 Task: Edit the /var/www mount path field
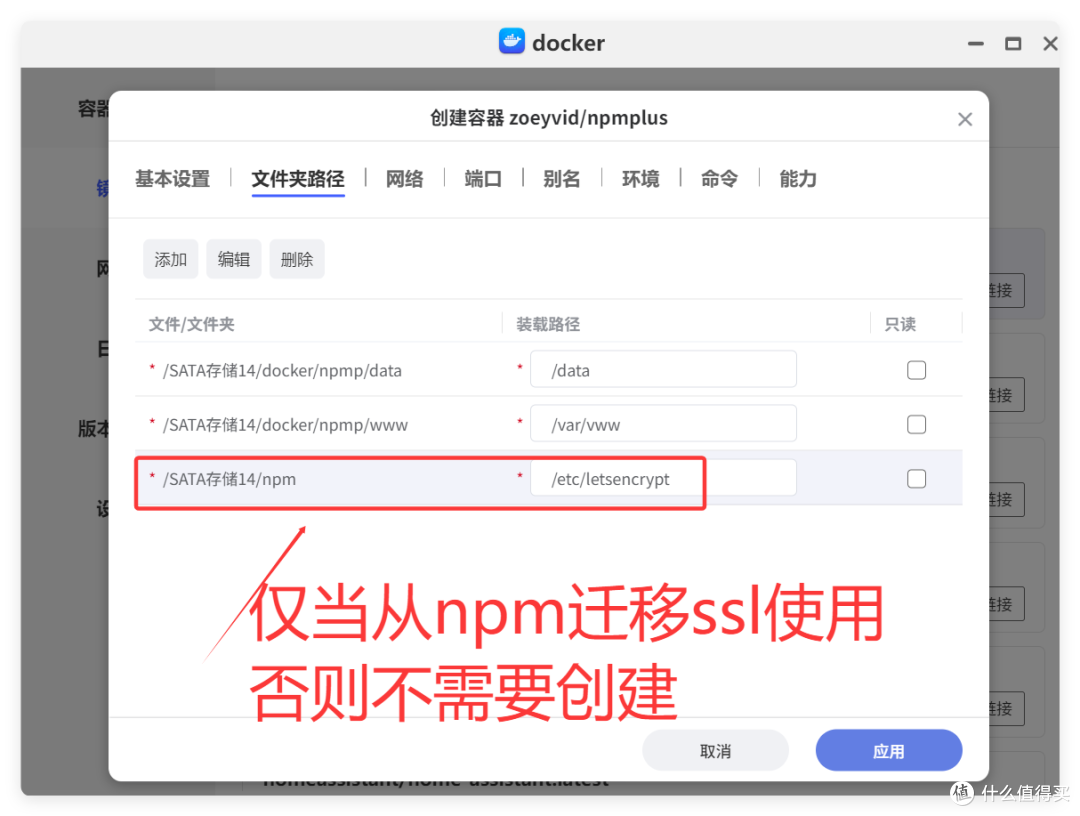pyautogui.click(x=663, y=423)
